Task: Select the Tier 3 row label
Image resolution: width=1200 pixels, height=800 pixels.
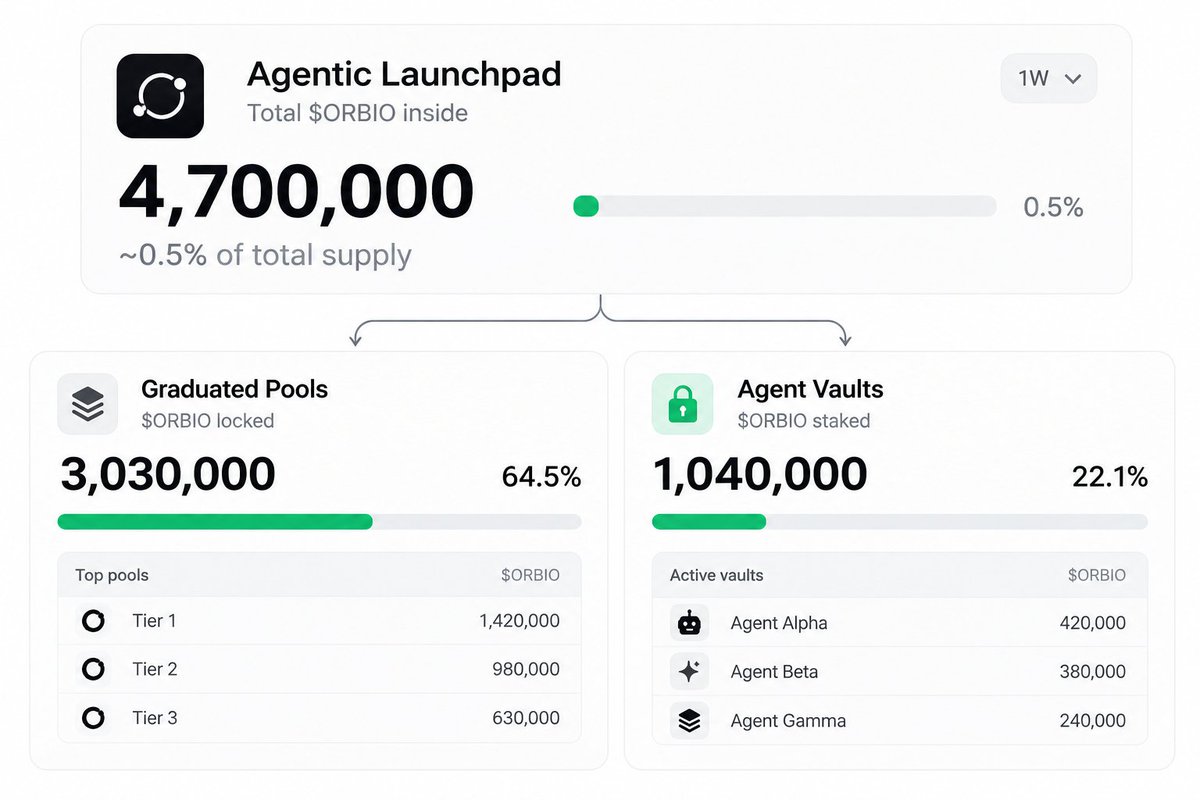Action: tap(155, 717)
